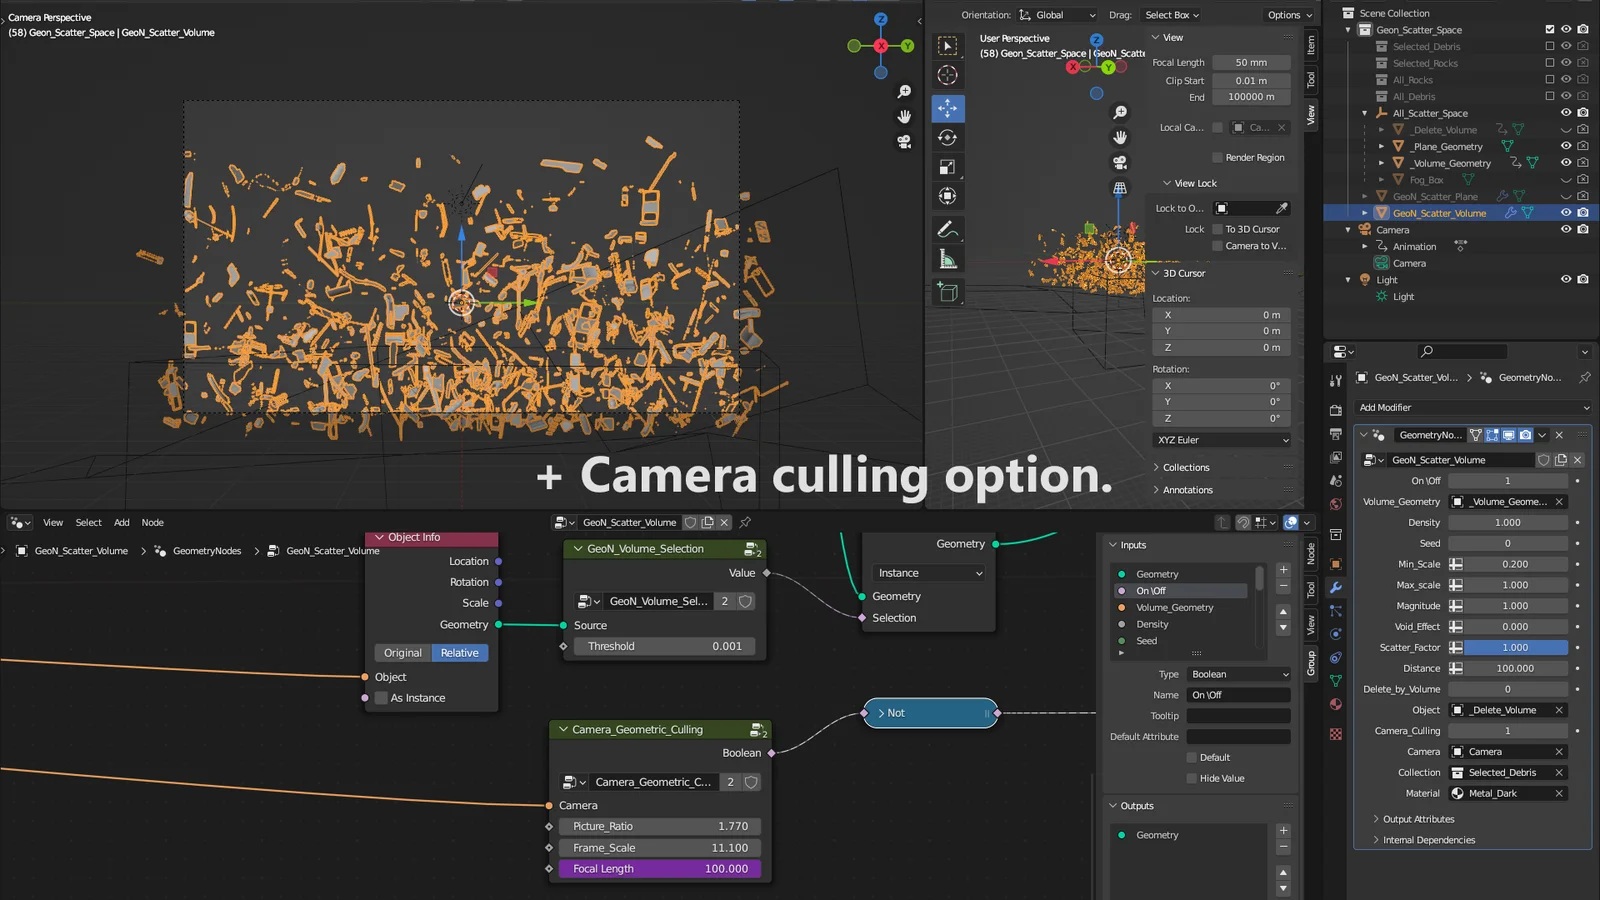Select the Move tool in viewport toolbar

947,106
